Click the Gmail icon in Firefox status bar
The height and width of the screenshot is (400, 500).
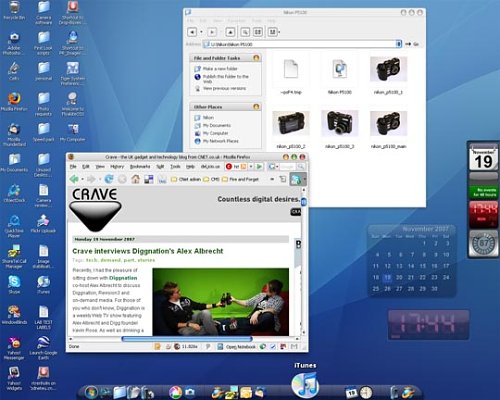point(294,347)
